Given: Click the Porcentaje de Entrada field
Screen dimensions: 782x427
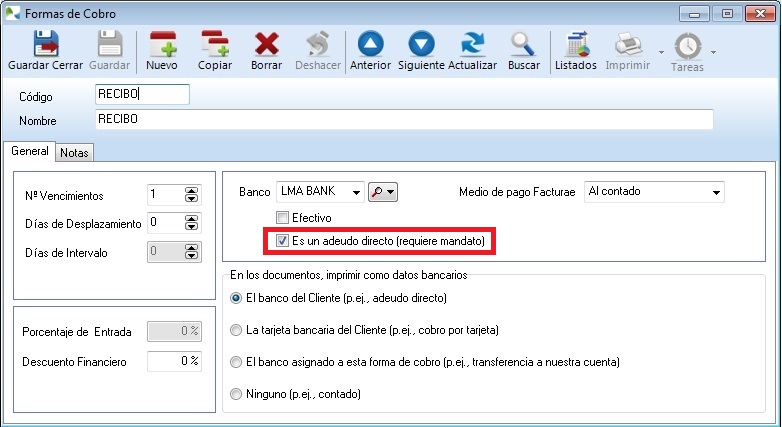Looking at the screenshot, I should [x=175, y=331].
